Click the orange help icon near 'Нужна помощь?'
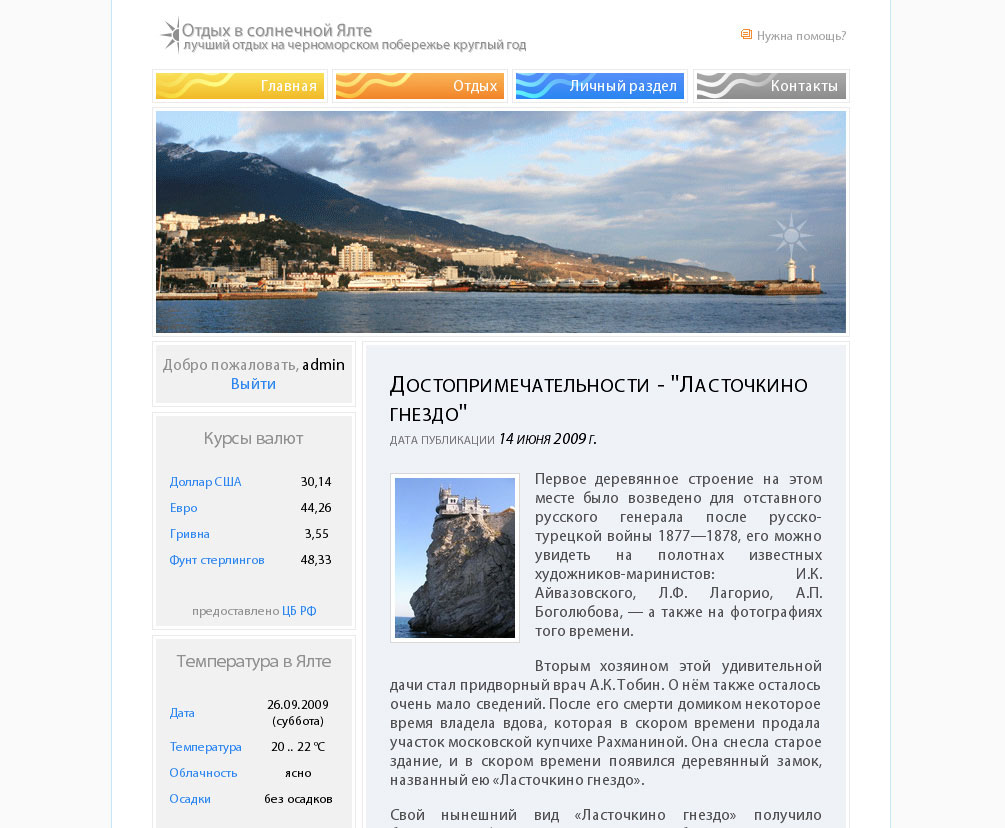1005x828 pixels. (746, 34)
